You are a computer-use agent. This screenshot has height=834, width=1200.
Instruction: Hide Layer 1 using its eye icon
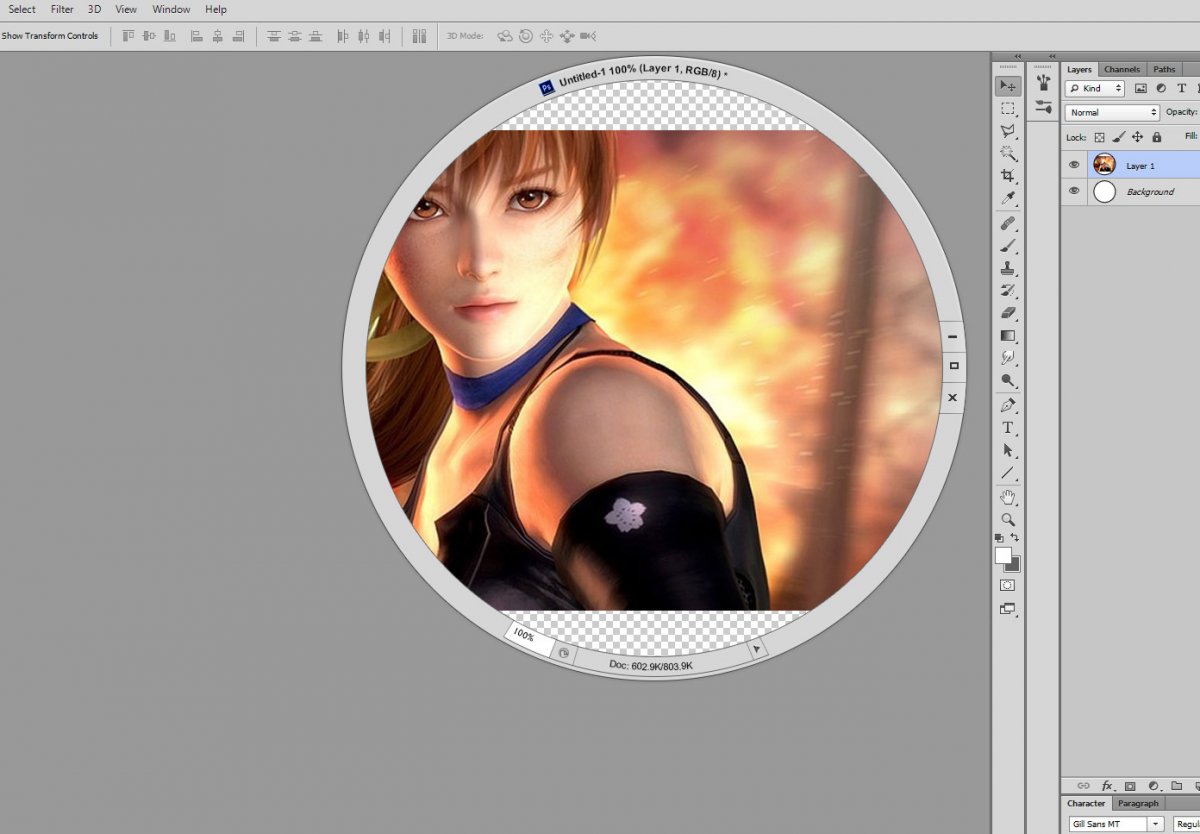pos(1074,165)
